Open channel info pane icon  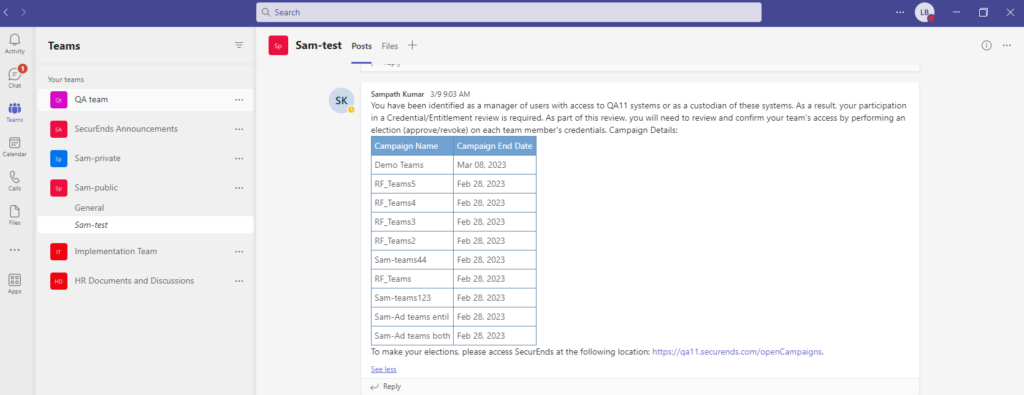click(x=986, y=46)
